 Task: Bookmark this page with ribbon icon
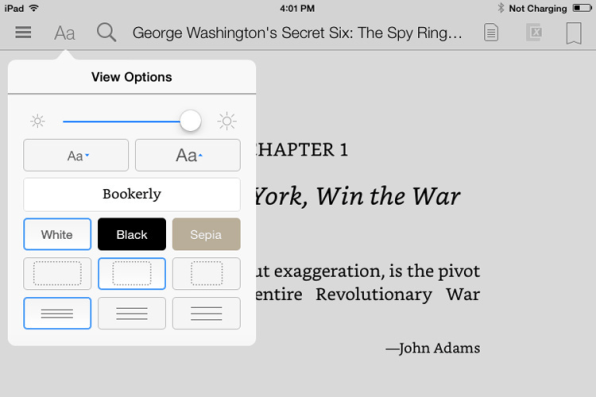tap(574, 33)
